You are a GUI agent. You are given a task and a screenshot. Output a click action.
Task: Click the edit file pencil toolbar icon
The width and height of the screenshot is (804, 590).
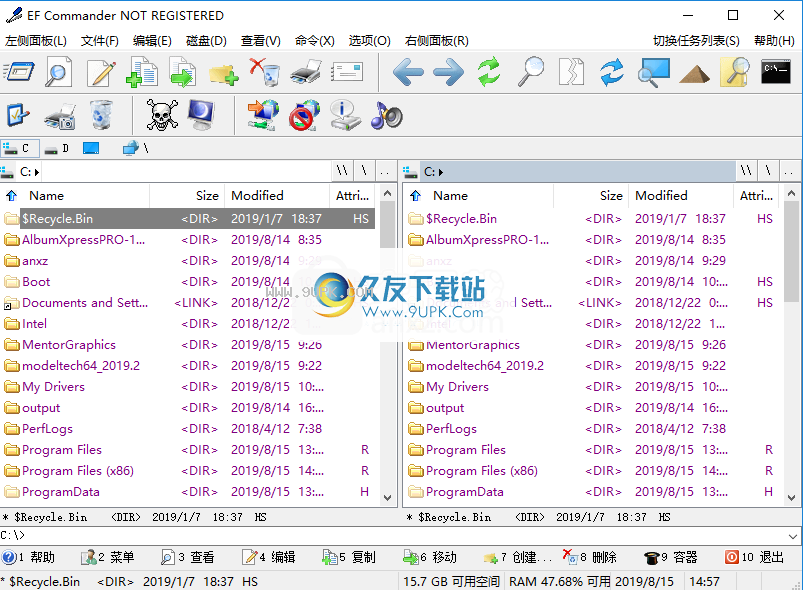pyautogui.click(x=101, y=72)
